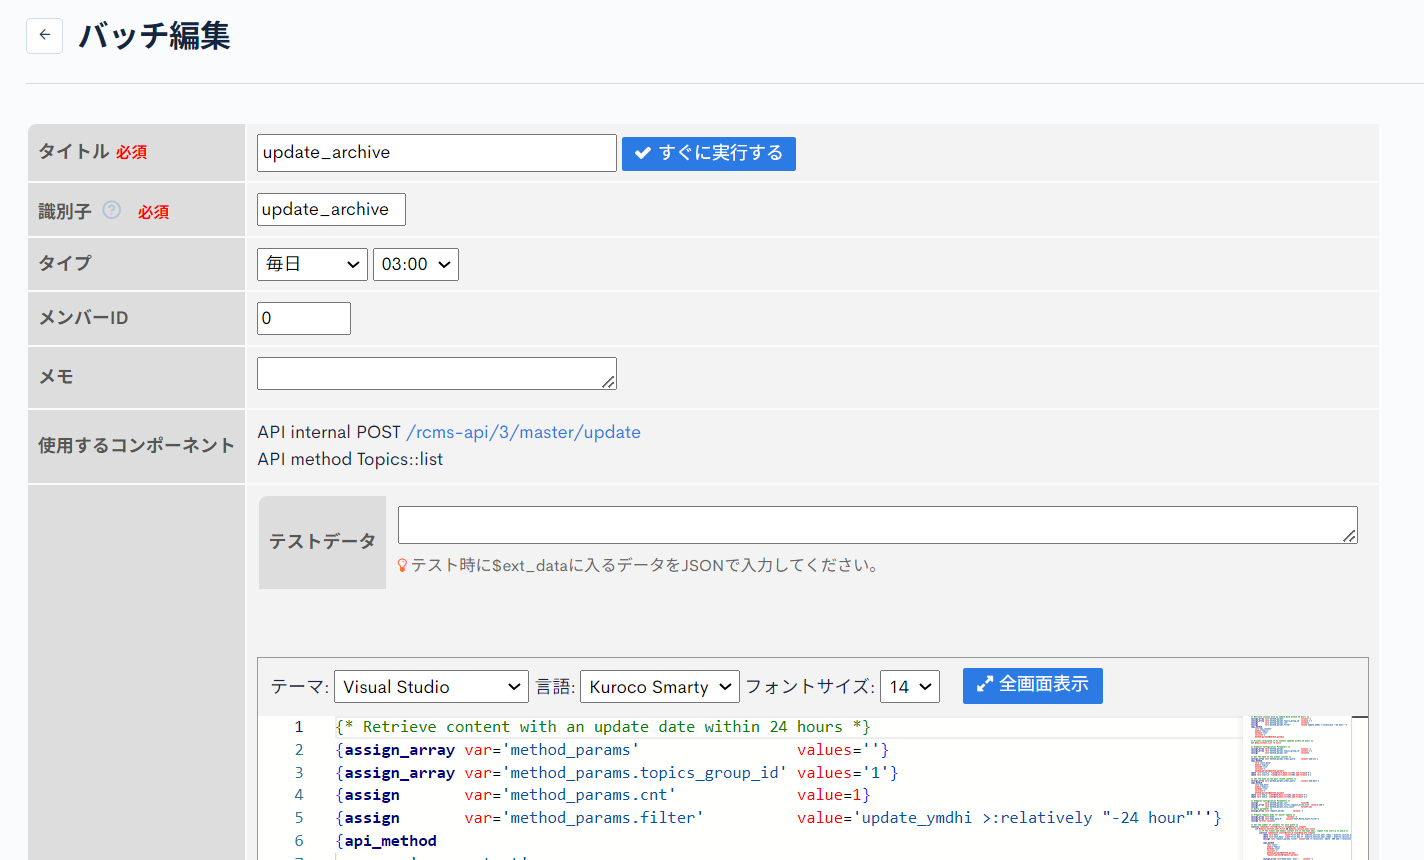
Task: Open the Kuroco Smarty language dropdown
Action: click(660, 687)
